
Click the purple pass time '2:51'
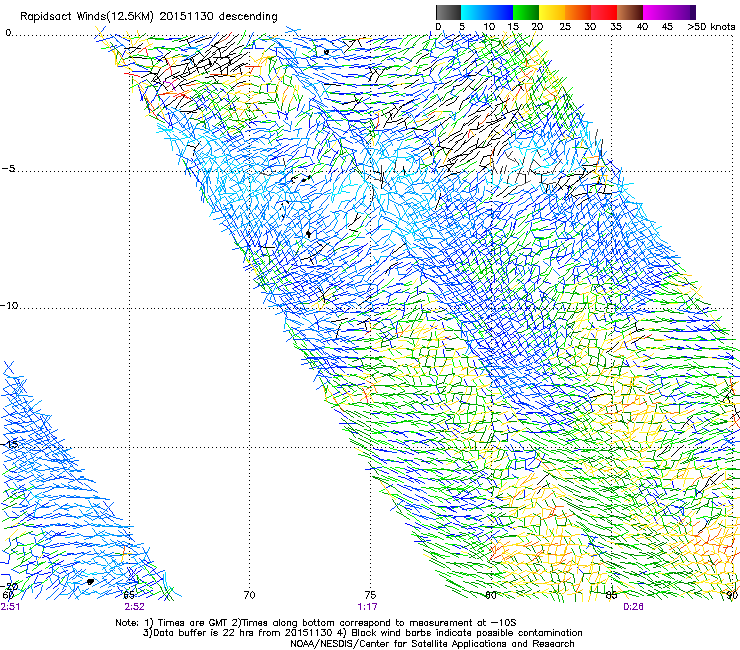[x=10, y=607]
